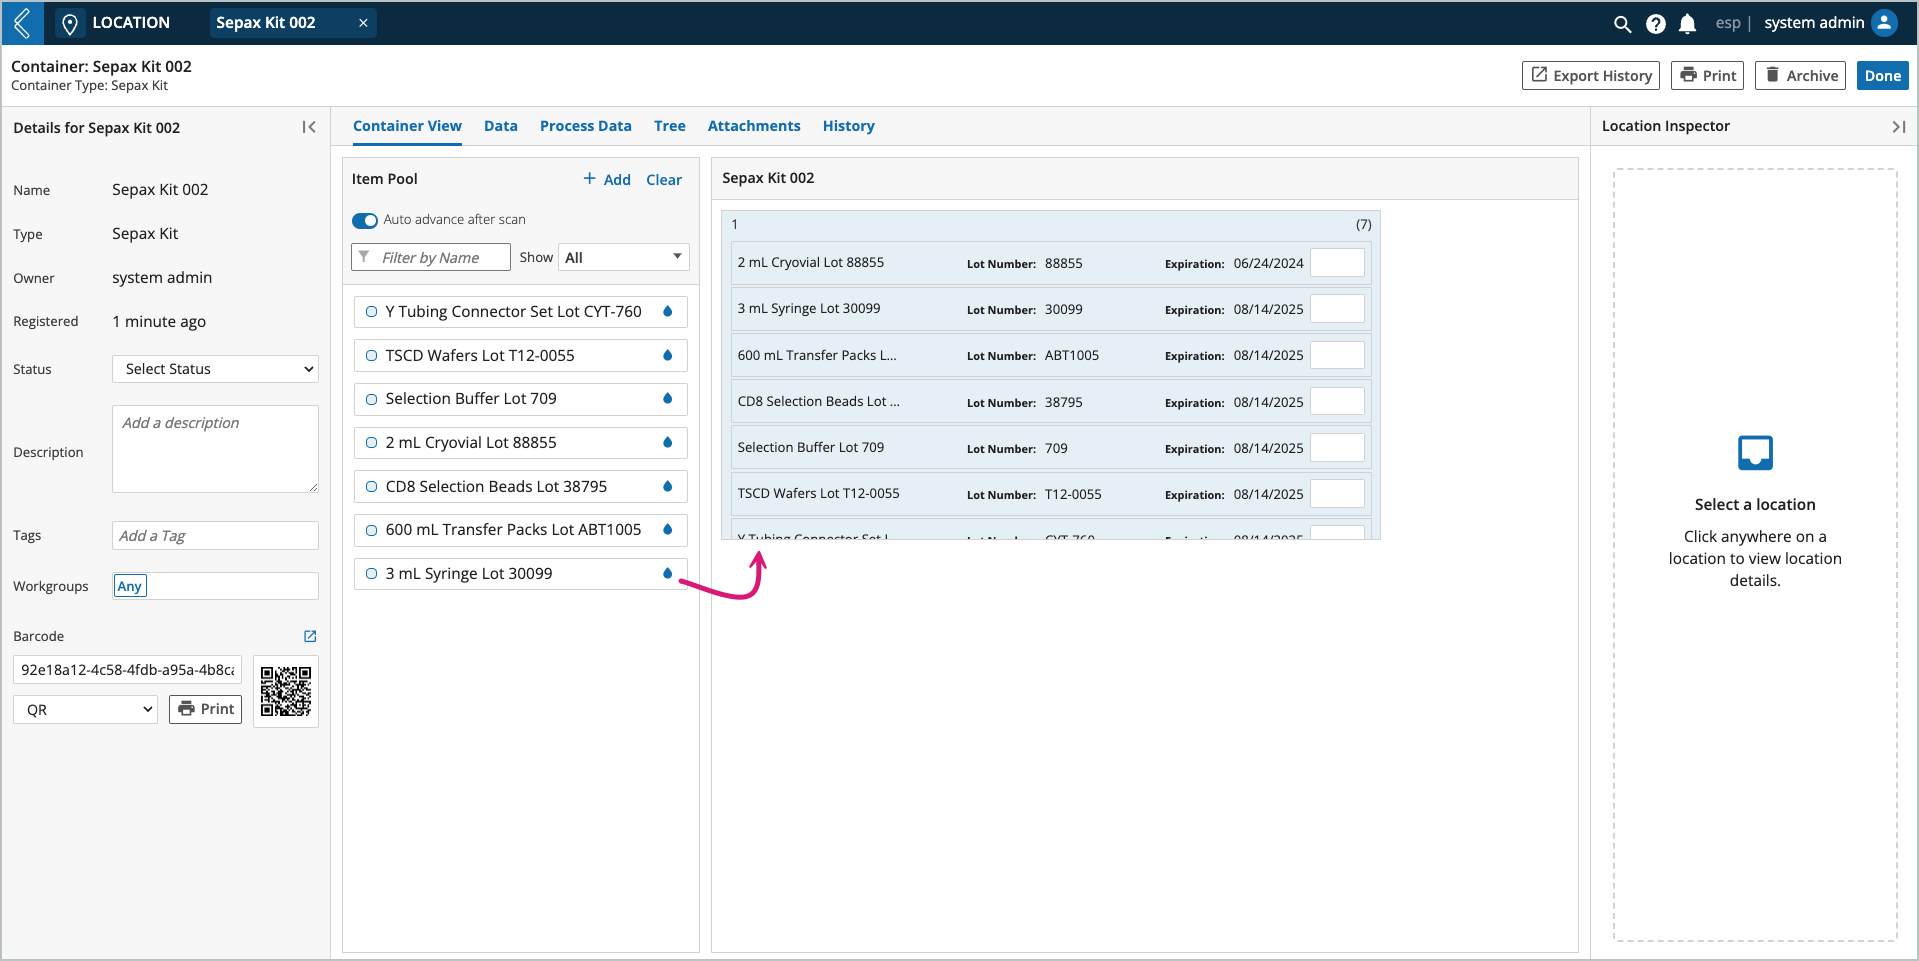Open help question mark icon
Viewport: 1919px width, 961px height.
(x=1656, y=23)
